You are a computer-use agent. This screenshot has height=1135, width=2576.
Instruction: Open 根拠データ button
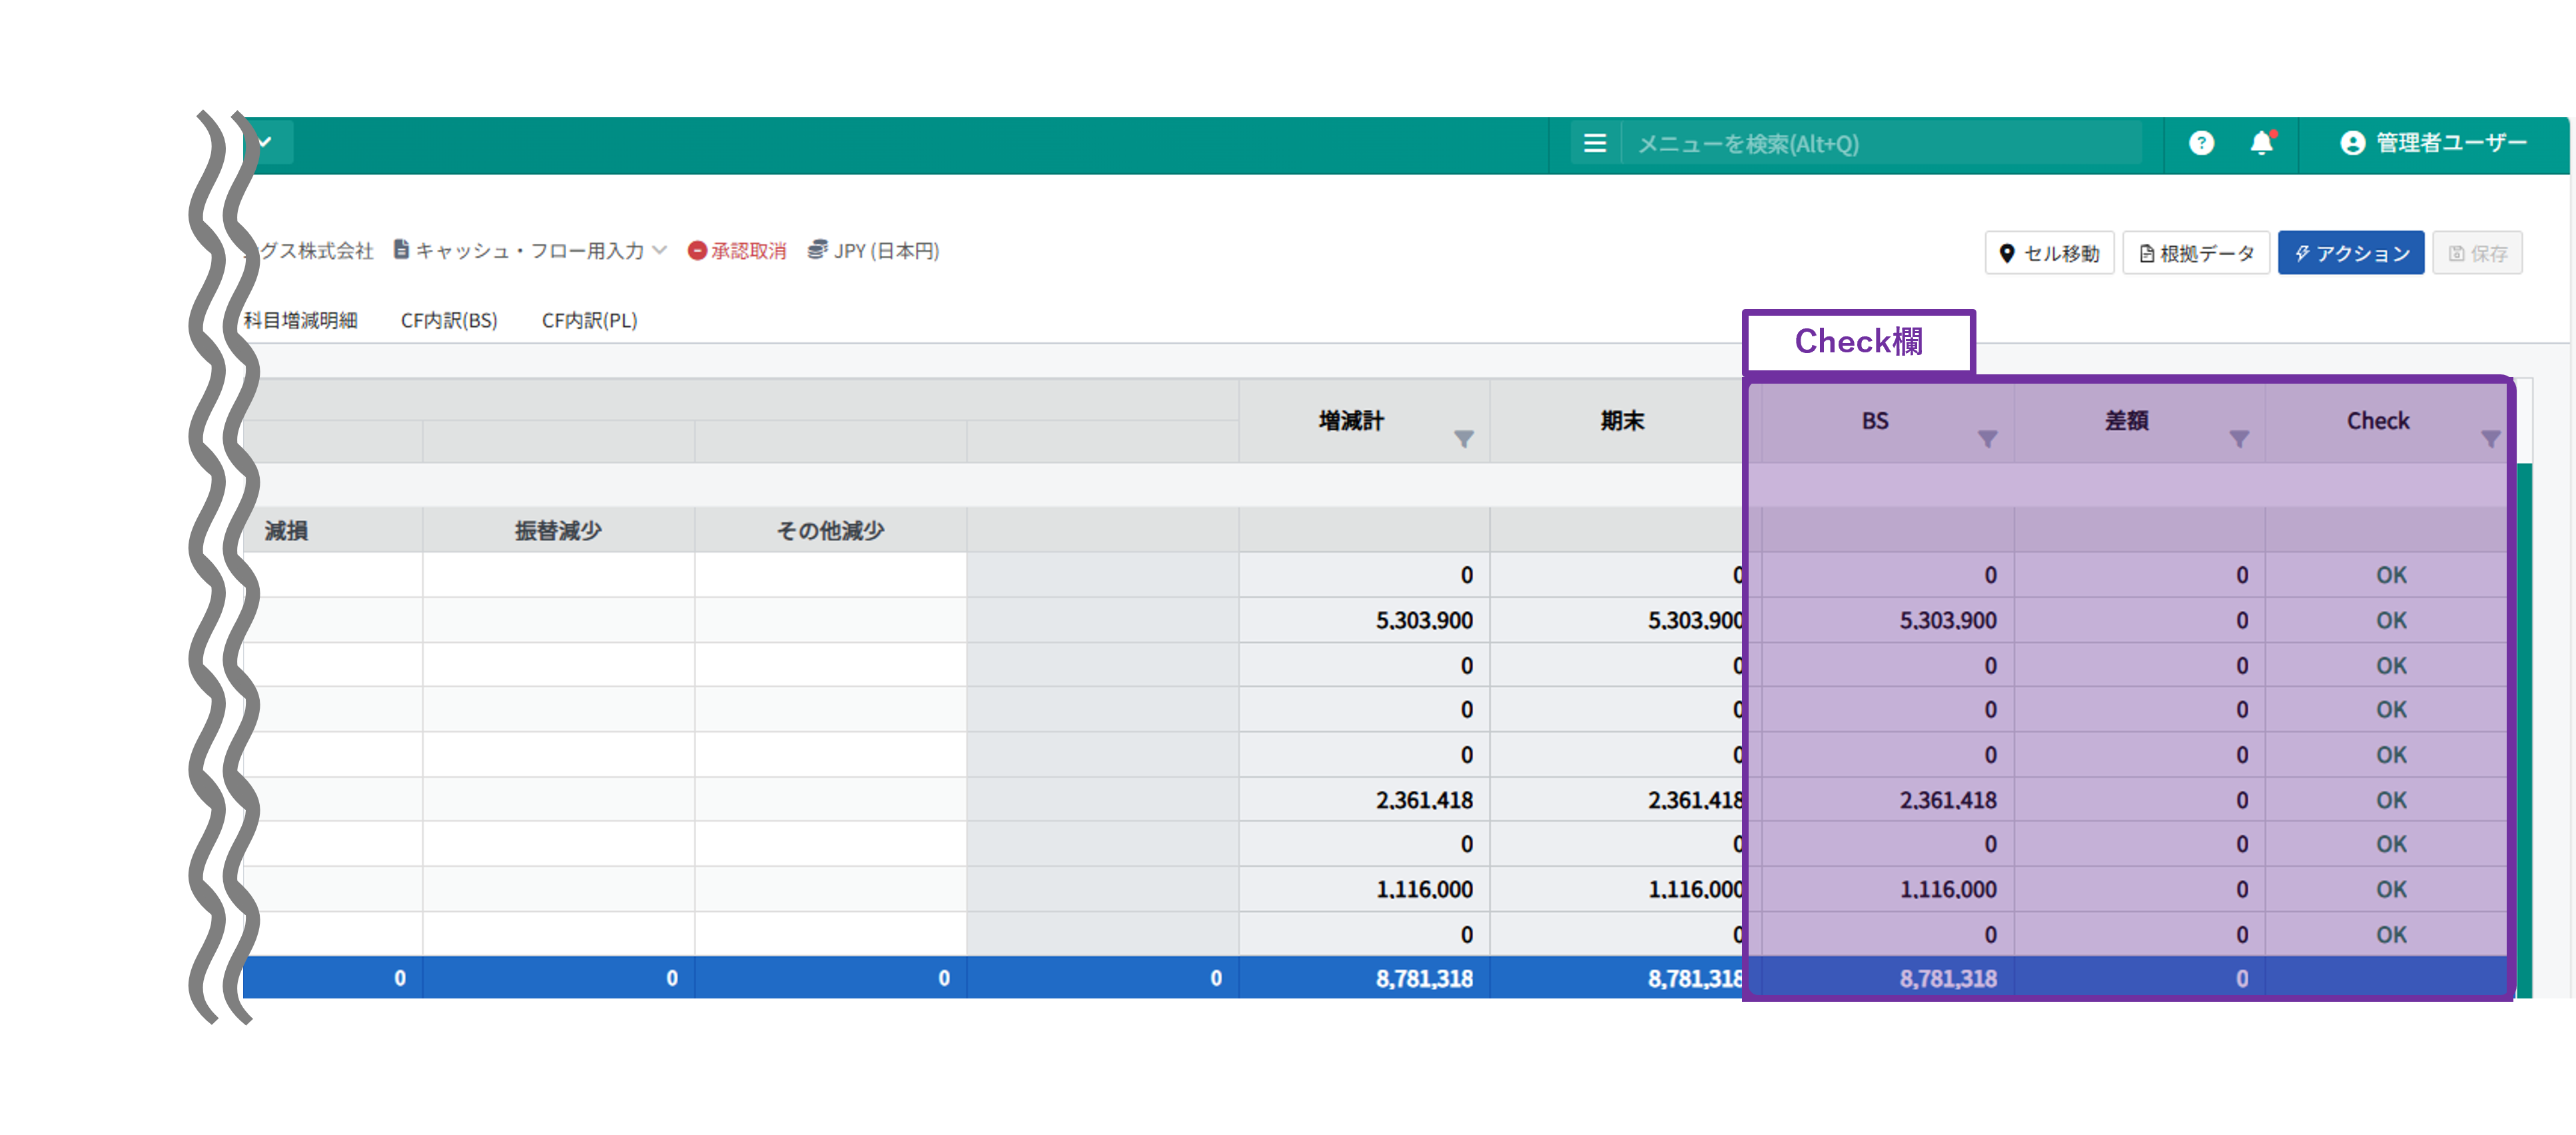pyautogui.click(x=2196, y=253)
